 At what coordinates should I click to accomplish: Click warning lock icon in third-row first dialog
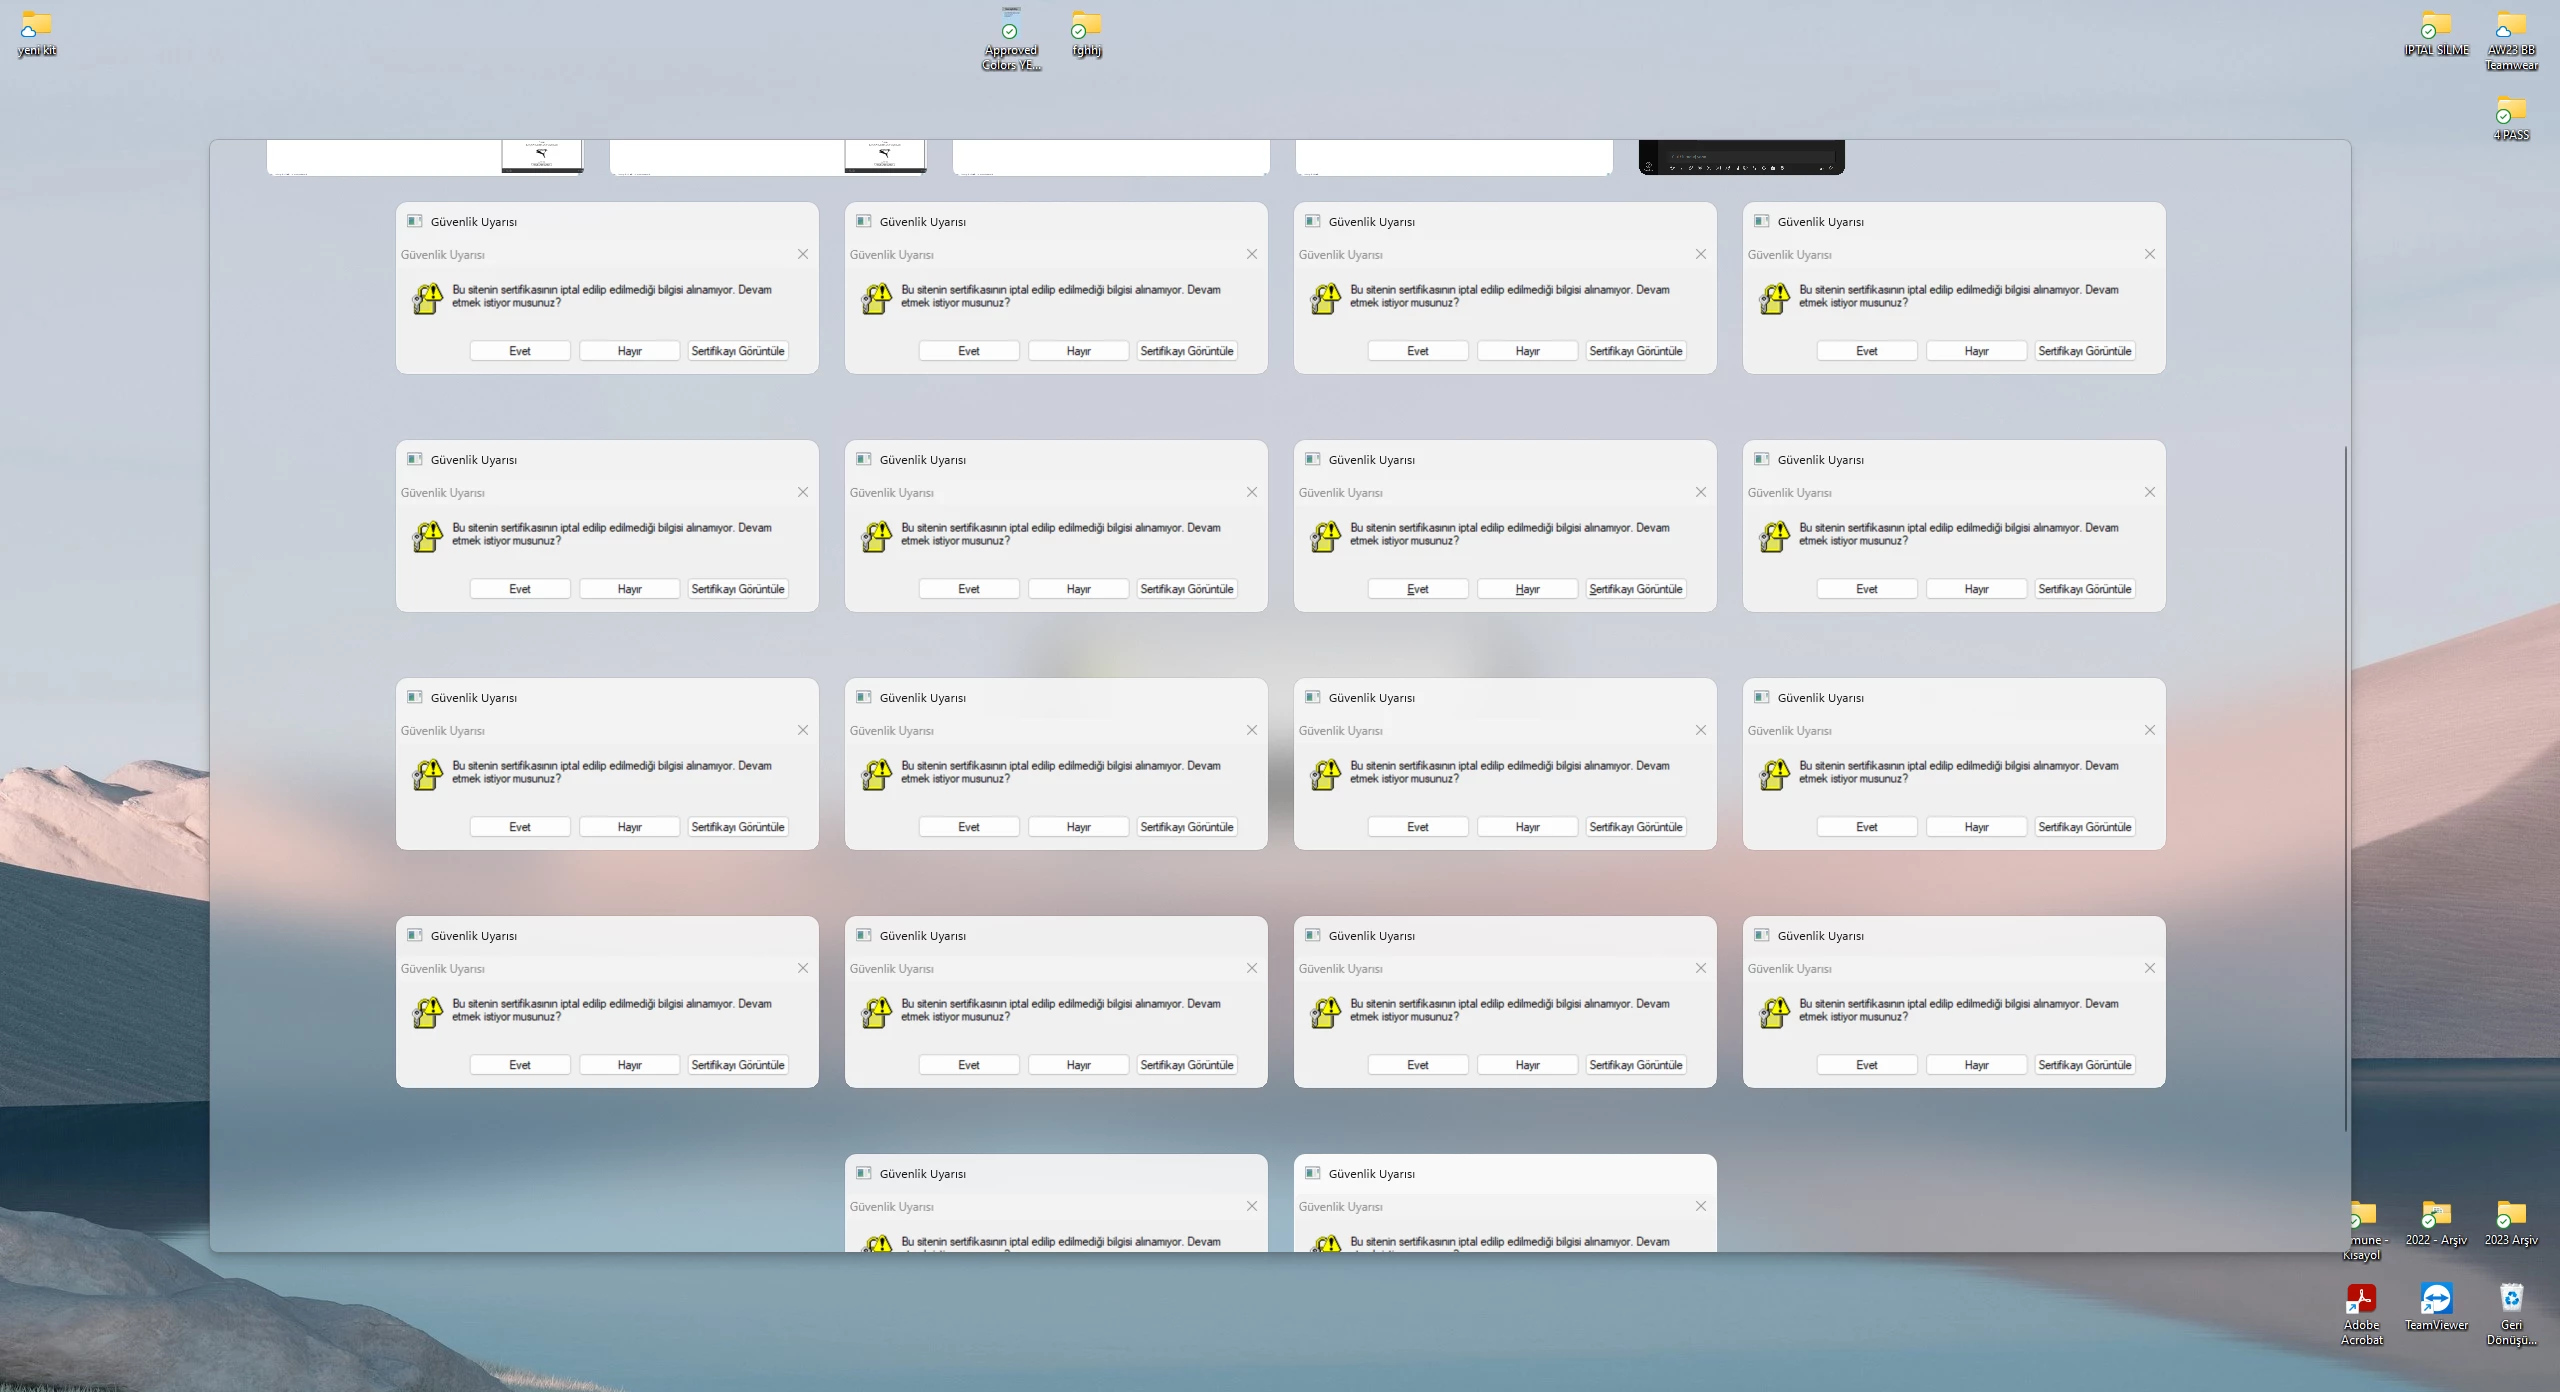(x=427, y=774)
